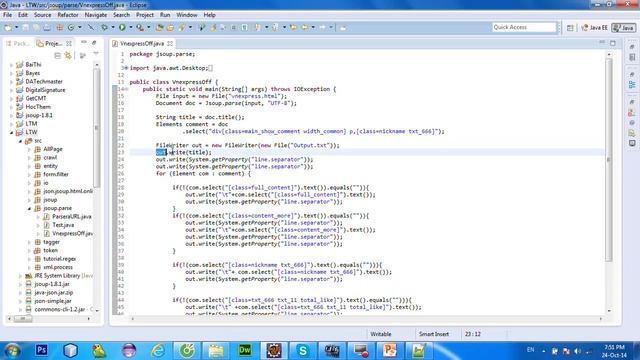640x360 pixels.
Task: Switch to Java EE perspective
Action: point(594,28)
